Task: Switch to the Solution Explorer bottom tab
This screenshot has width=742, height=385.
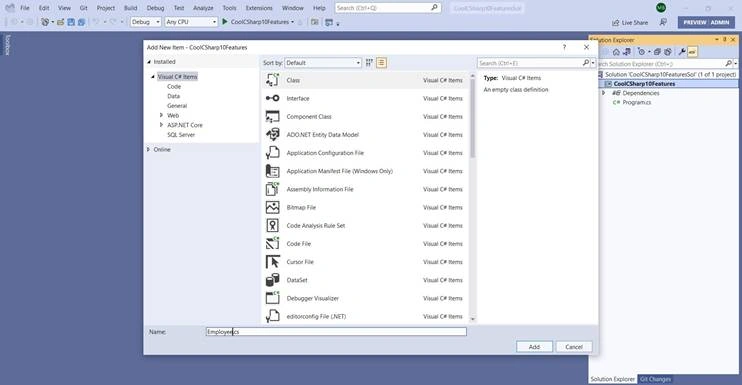Action: (612, 379)
